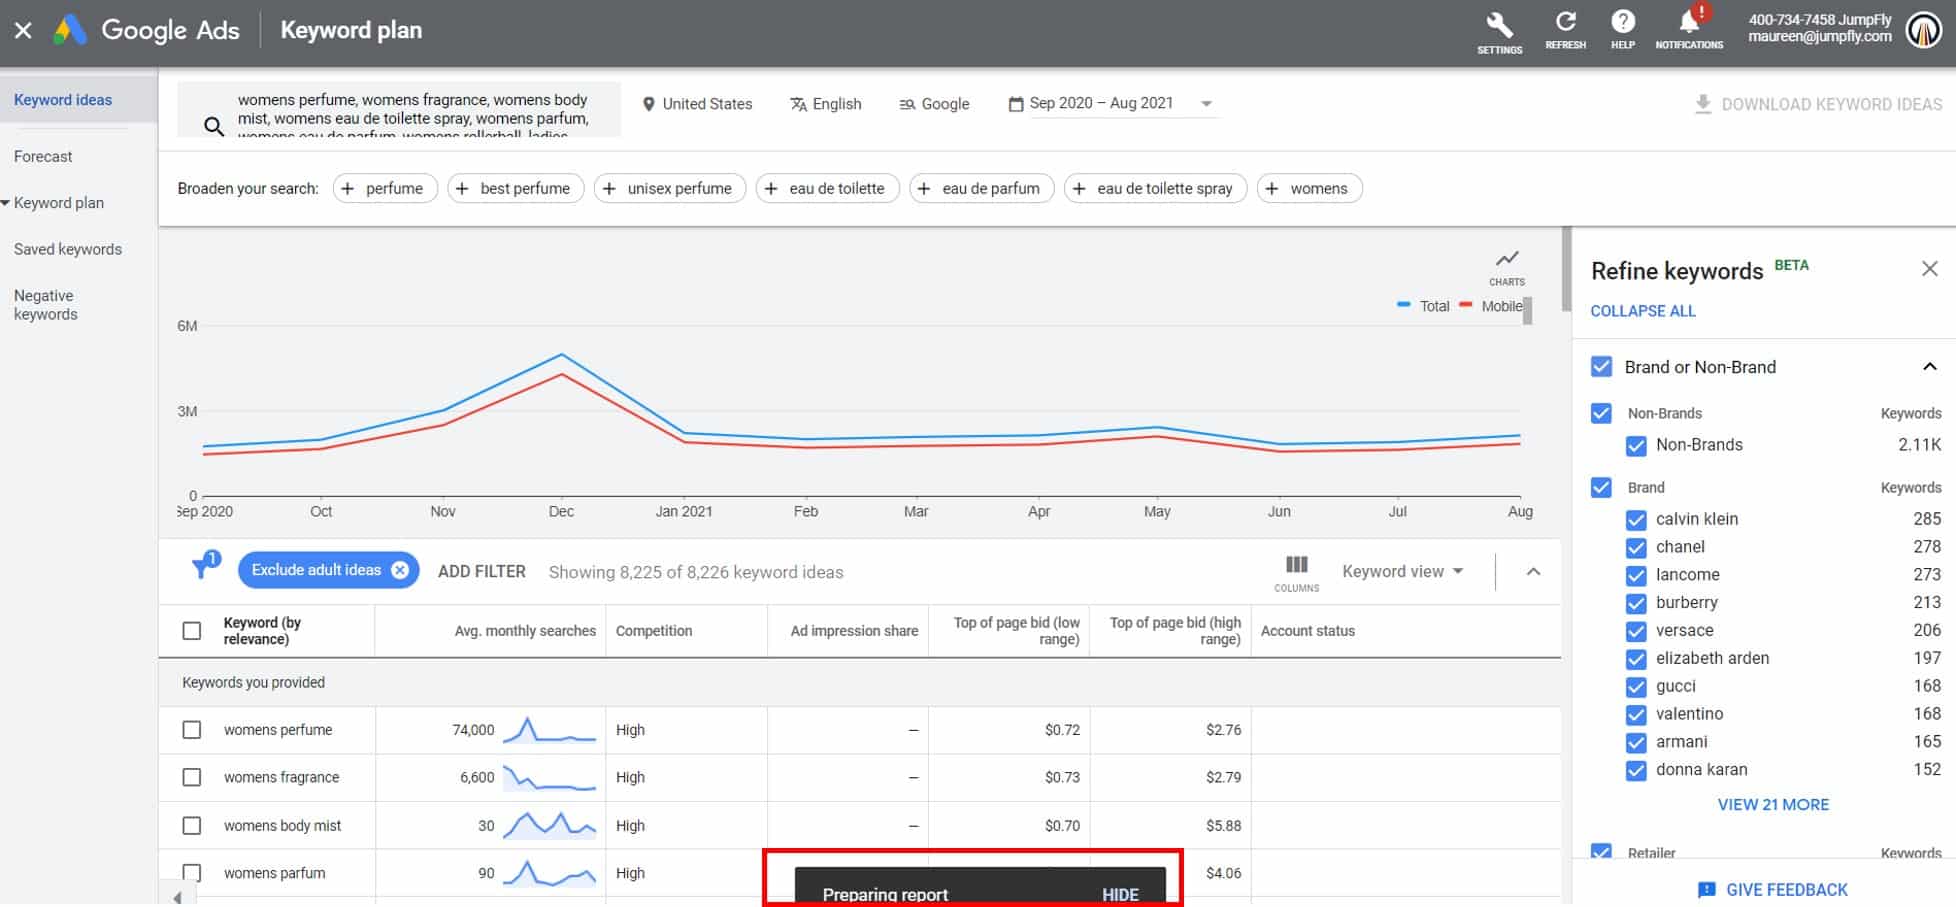
Task: Click the Google search network icon
Action: (x=907, y=104)
